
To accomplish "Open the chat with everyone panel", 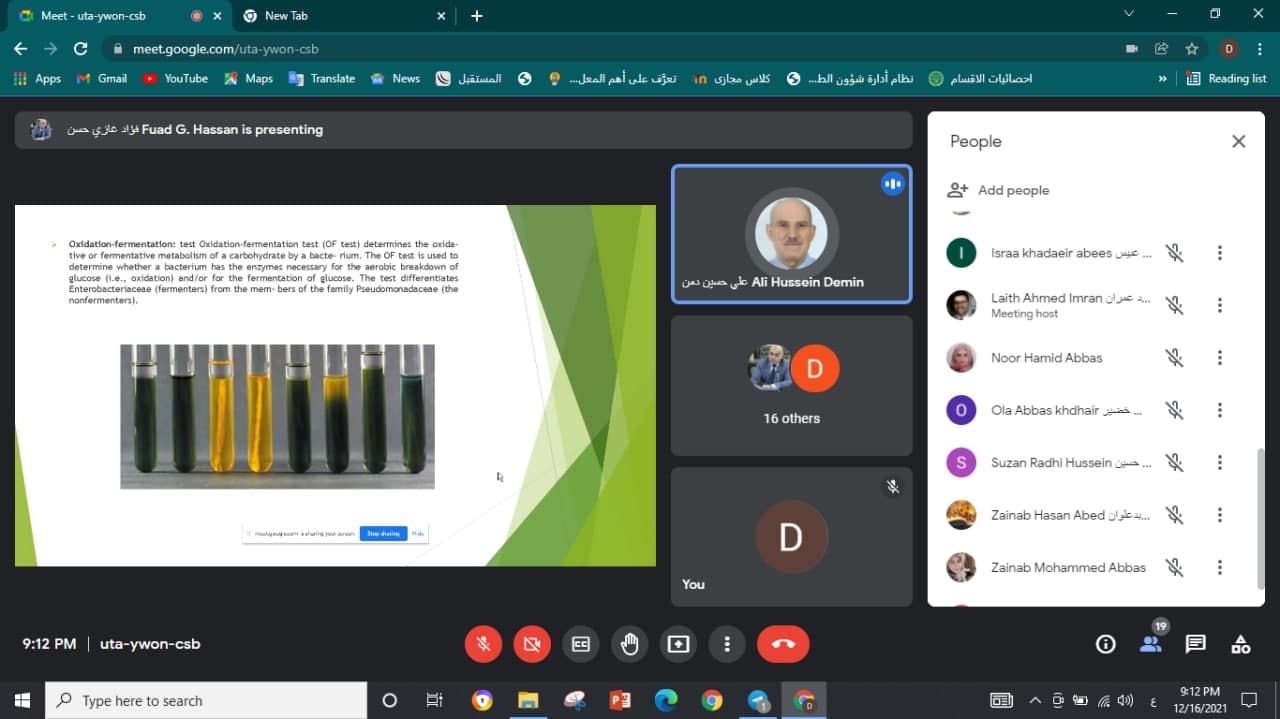I will 1195,644.
